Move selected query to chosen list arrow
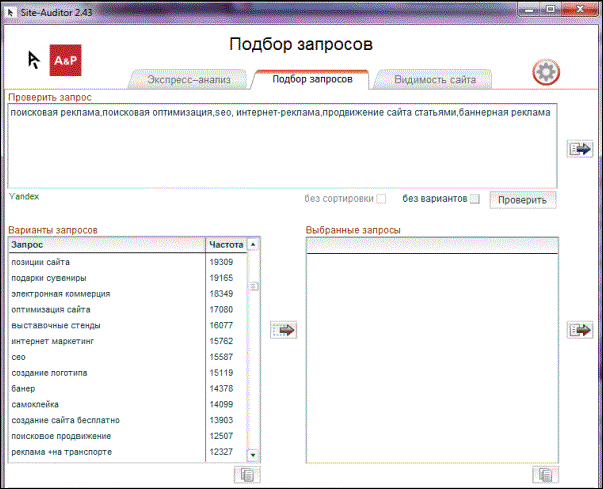Viewport: 603px width, 489px height. (x=285, y=329)
